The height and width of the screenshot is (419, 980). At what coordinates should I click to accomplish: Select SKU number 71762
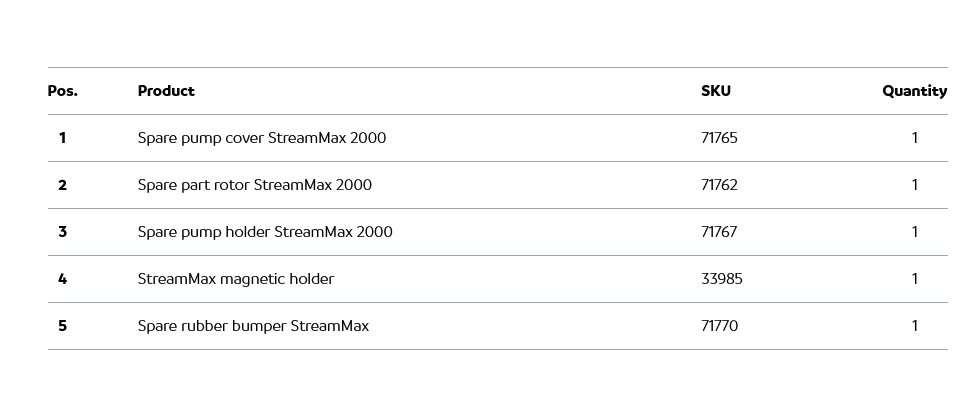coord(719,185)
